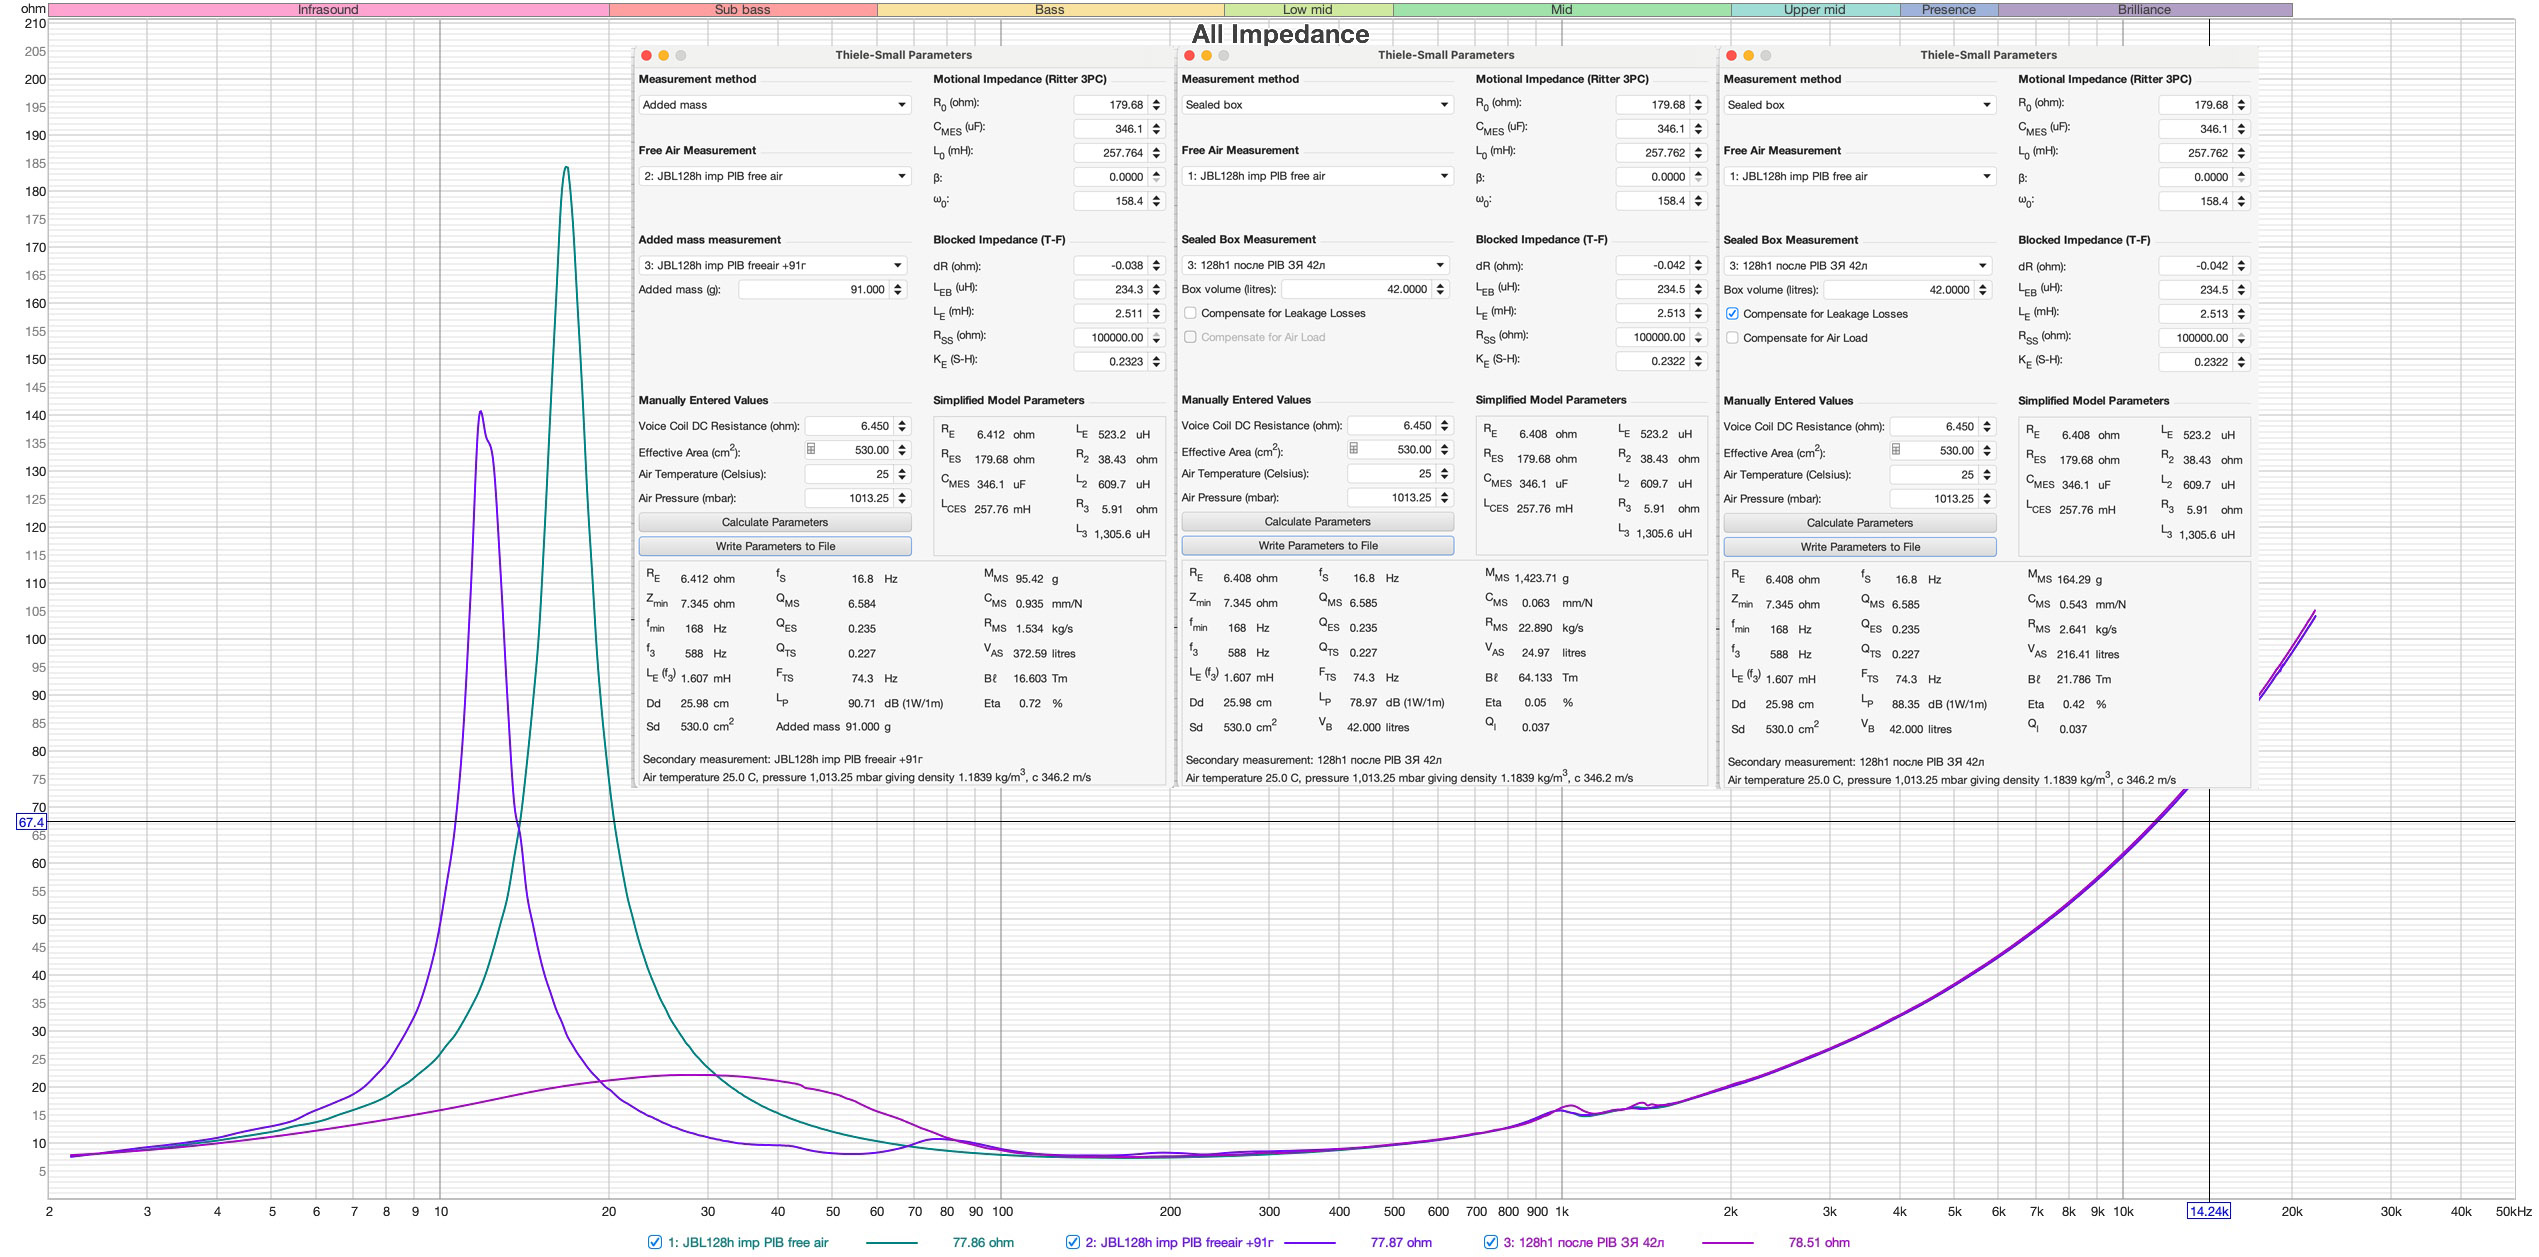
Task: Adjust RSS (ohm) stepper in right window
Action: tap(2241, 338)
